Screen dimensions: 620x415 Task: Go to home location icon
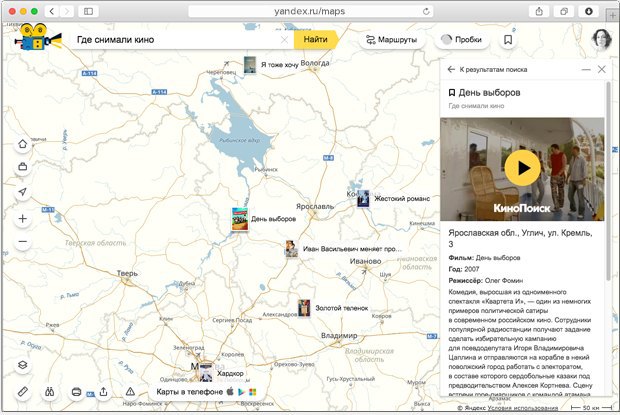pyautogui.click(x=23, y=144)
